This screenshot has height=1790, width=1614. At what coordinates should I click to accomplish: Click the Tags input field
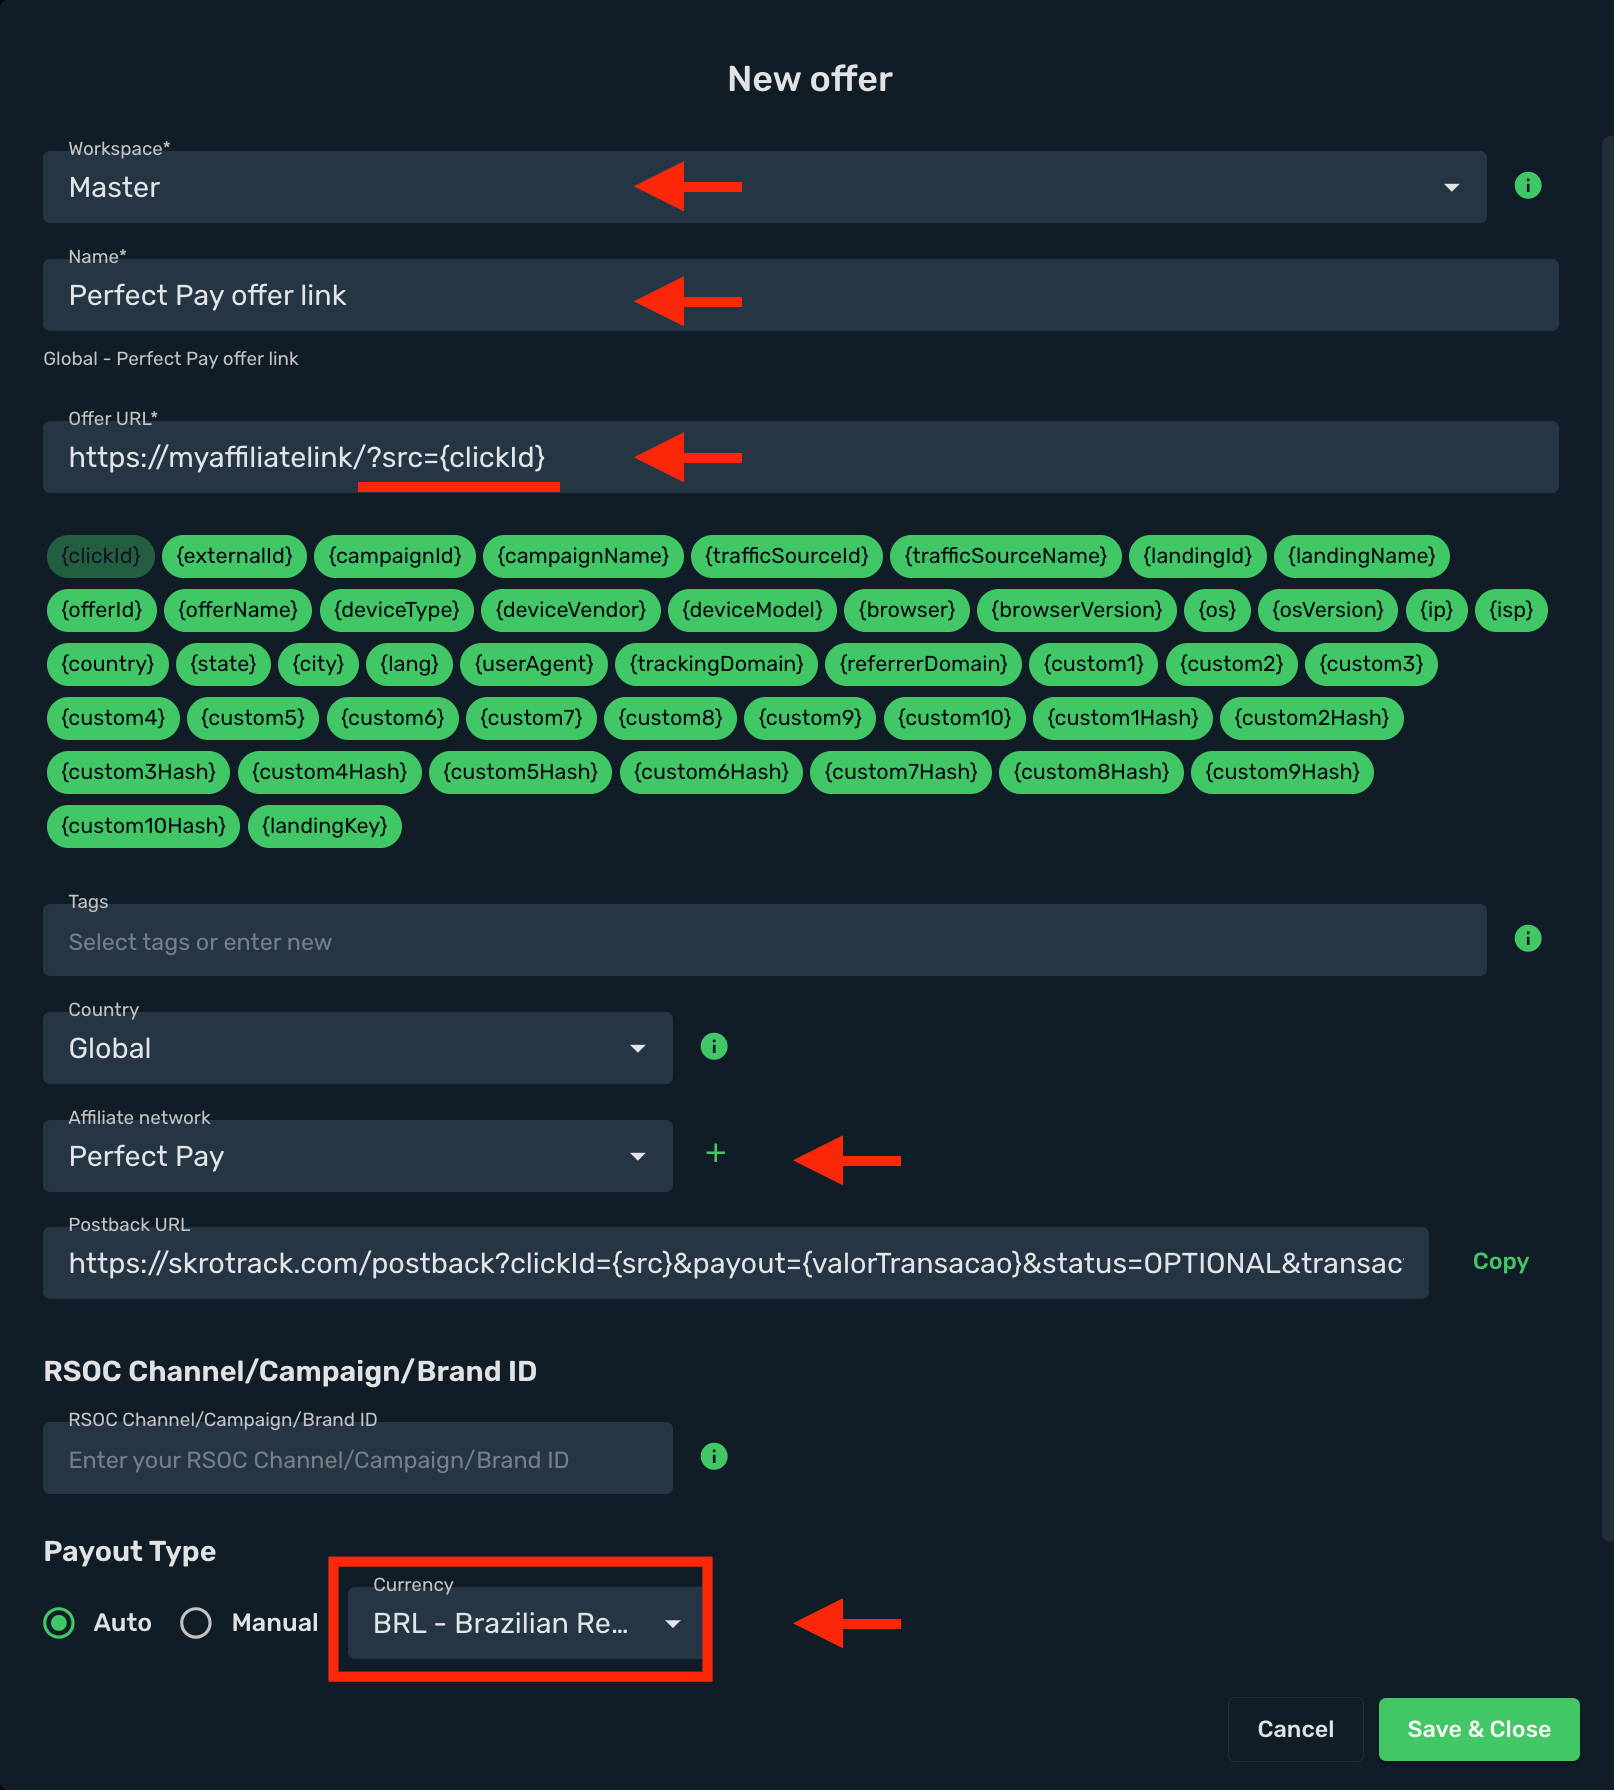coord(764,941)
